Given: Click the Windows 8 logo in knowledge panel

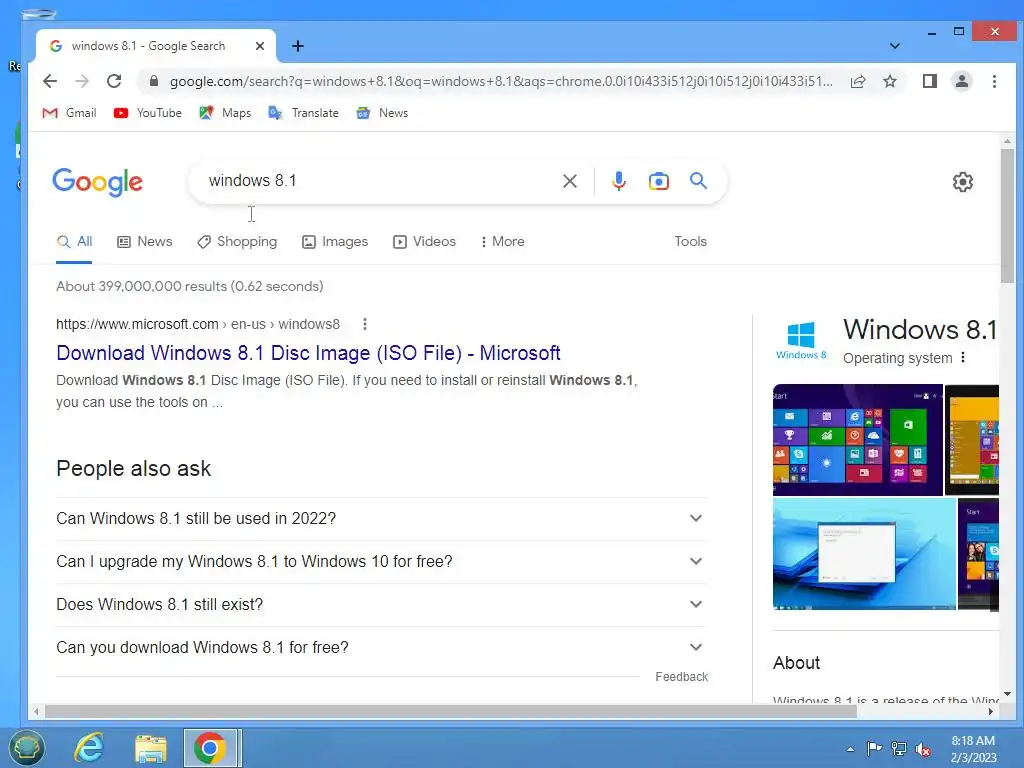Looking at the screenshot, I should [801, 340].
